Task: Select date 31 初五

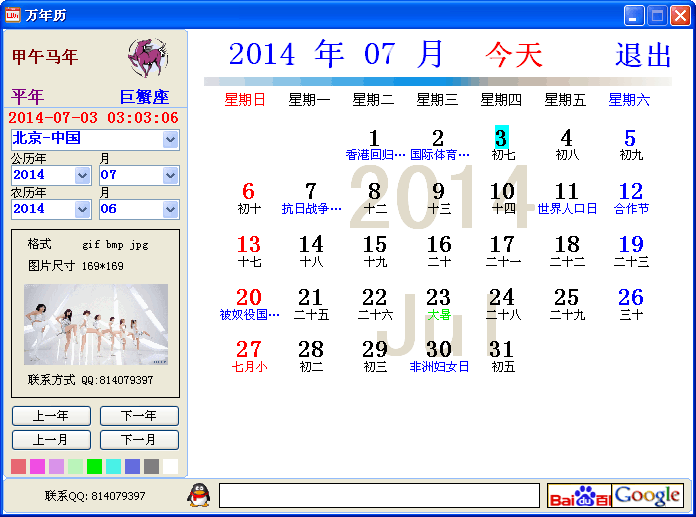Action: pyautogui.click(x=502, y=355)
